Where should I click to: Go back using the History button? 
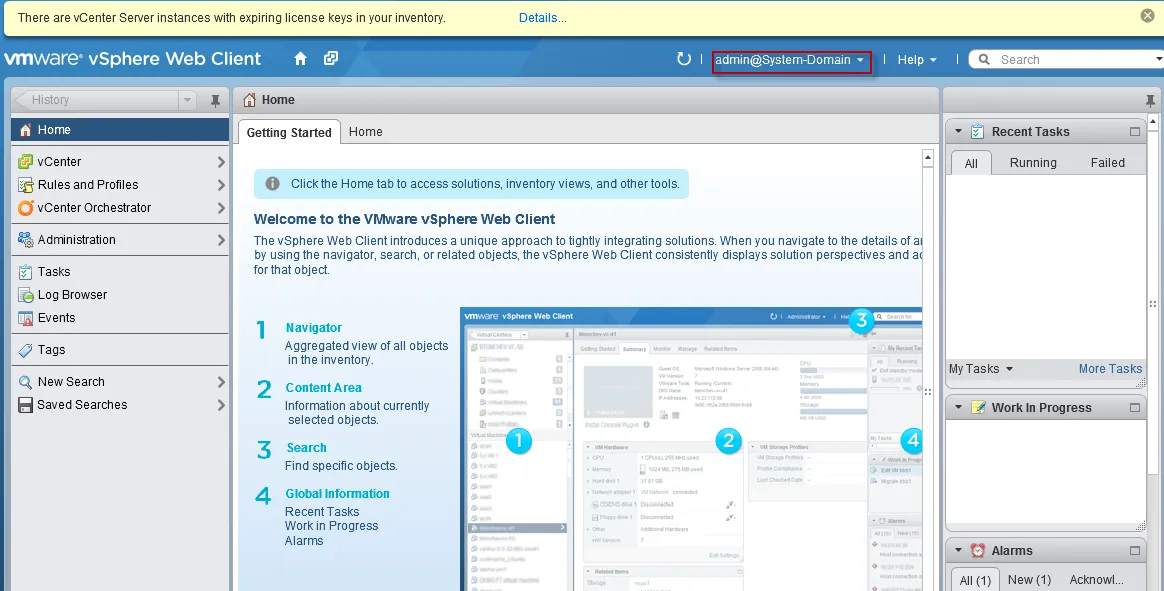pos(97,99)
